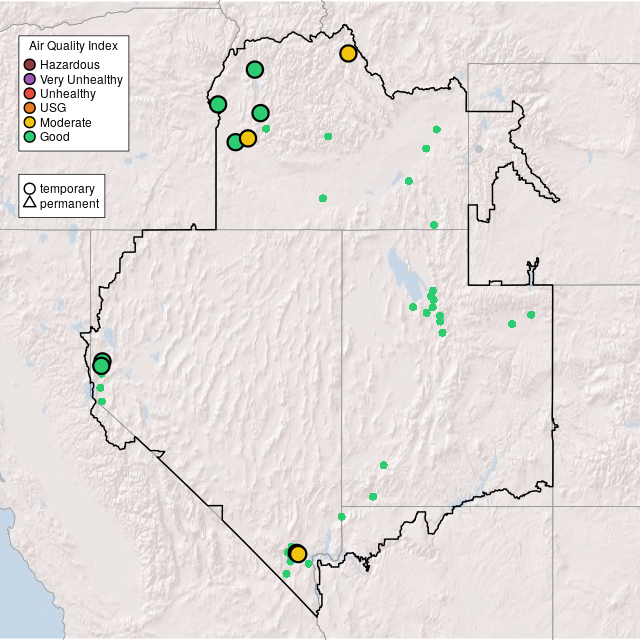Screen dimensions: 640x640
Task: Click the northernmost small green dot on the east side
Action: pyautogui.click(x=436, y=129)
